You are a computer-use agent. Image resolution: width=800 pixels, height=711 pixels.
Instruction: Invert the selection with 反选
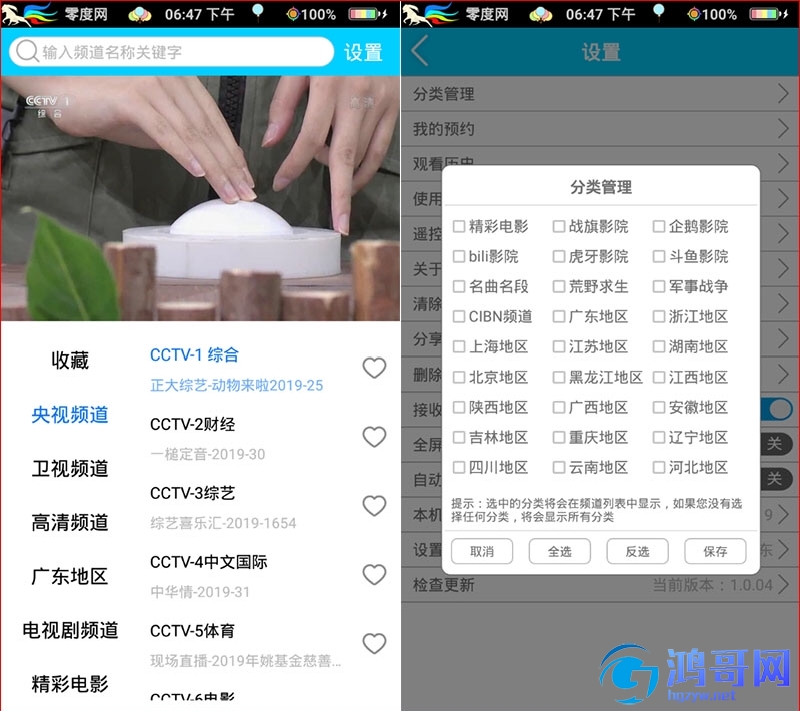coord(637,551)
